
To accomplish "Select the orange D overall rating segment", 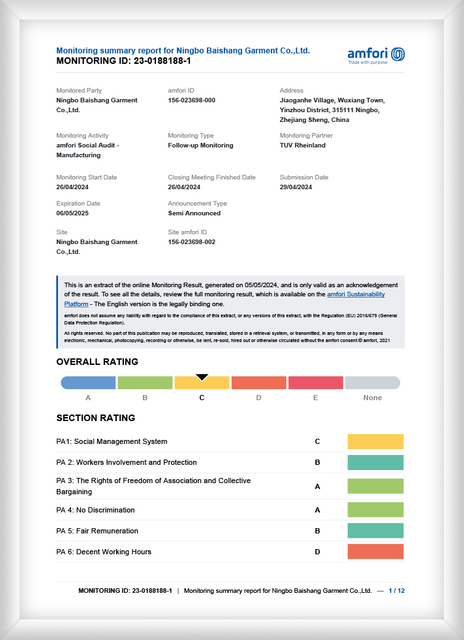I will tap(259, 382).
